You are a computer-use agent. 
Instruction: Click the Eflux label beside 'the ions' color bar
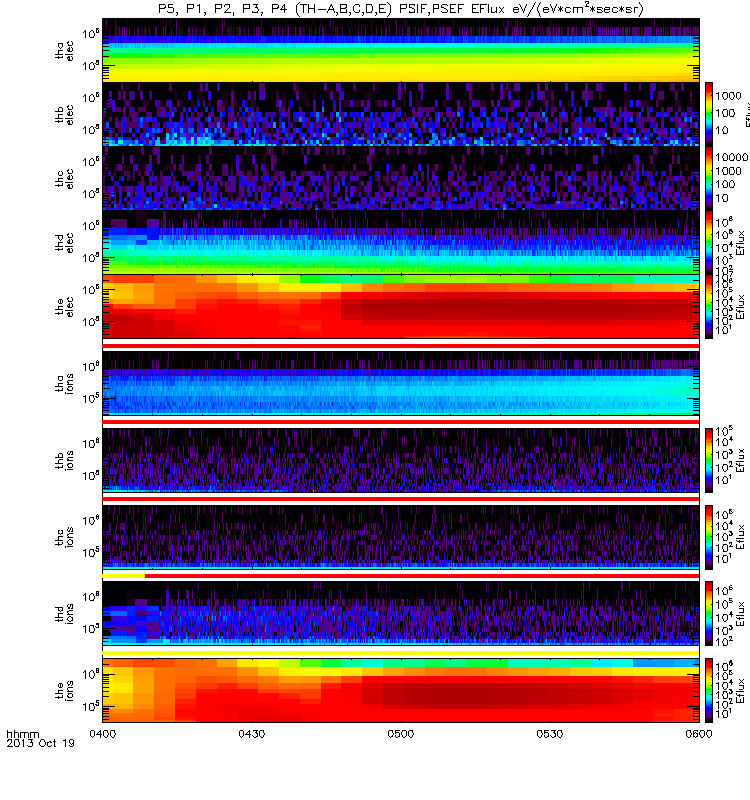pos(741,690)
